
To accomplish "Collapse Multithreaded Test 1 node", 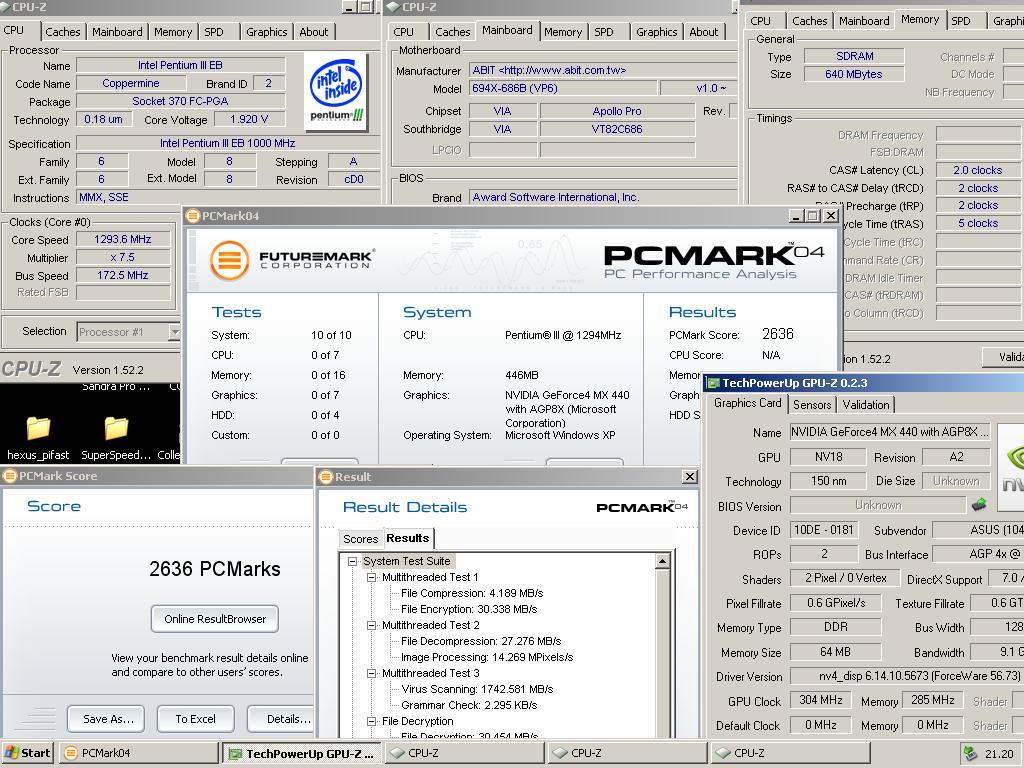I will pyautogui.click(x=372, y=577).
